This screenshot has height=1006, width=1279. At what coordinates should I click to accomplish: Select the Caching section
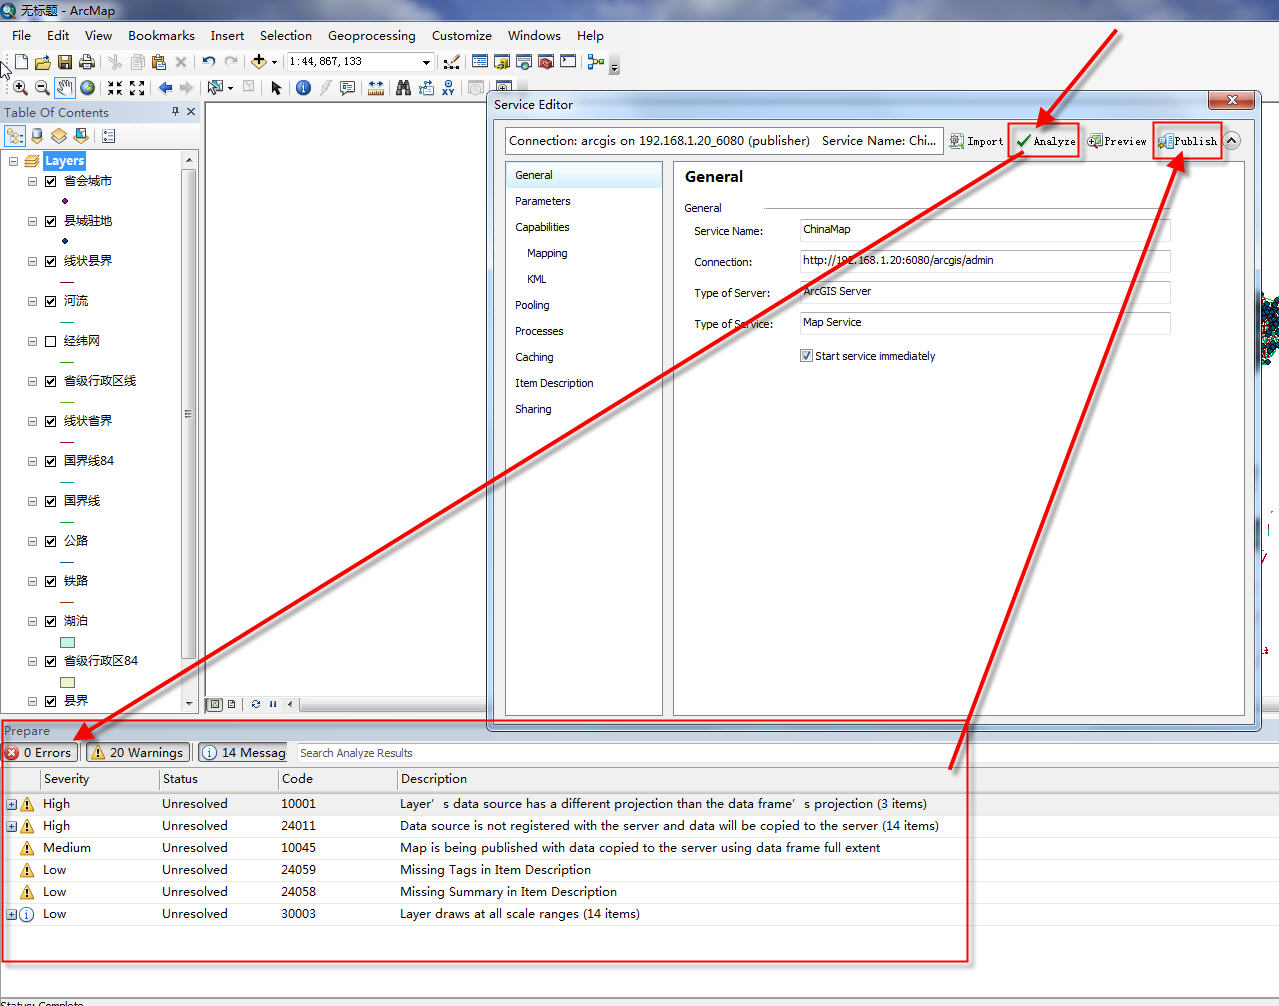tap(534, 357)
